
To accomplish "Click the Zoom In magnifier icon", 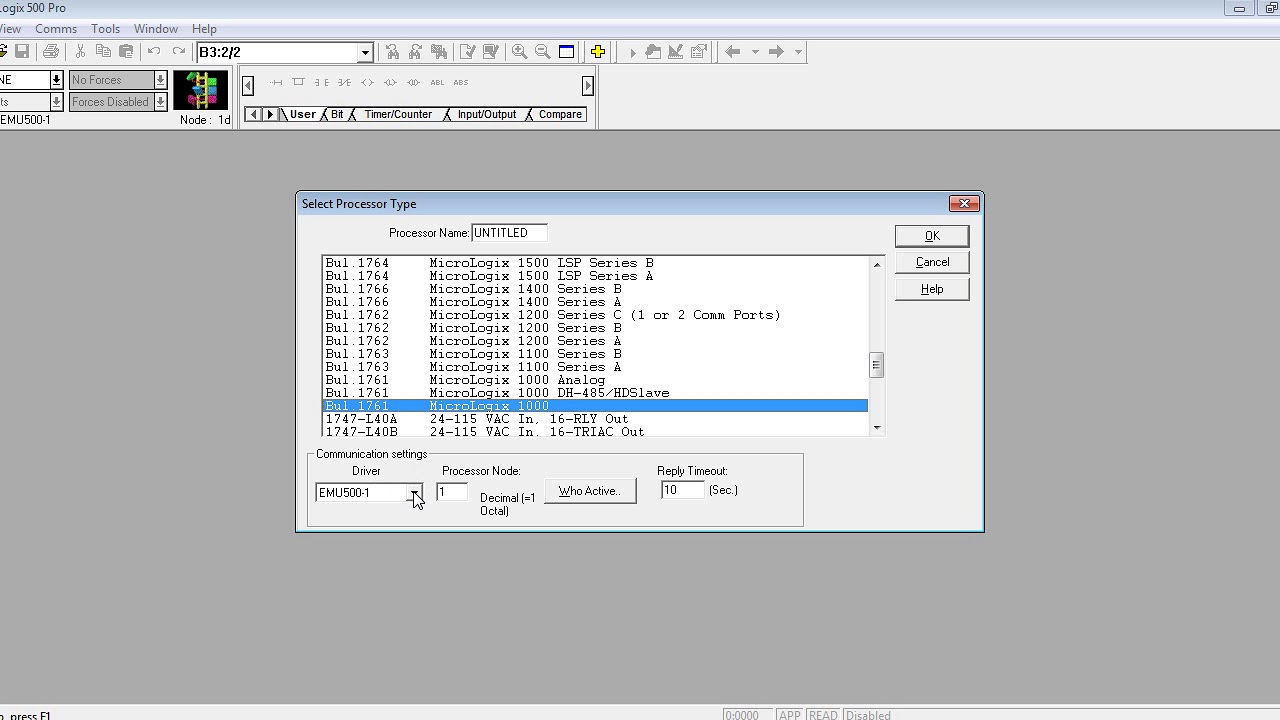I will (x=519, y=52).
